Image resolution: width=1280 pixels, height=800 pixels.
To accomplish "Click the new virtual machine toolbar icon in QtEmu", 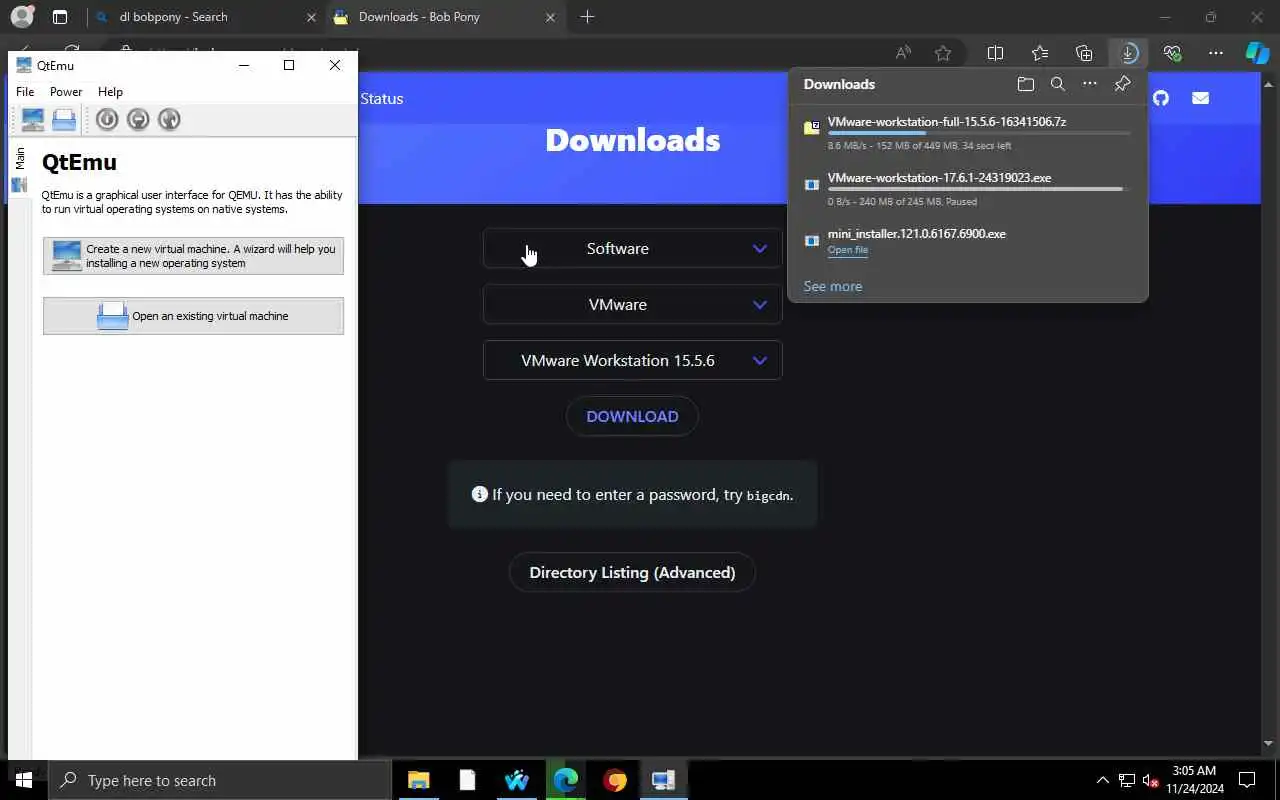I will pos(33,120).
